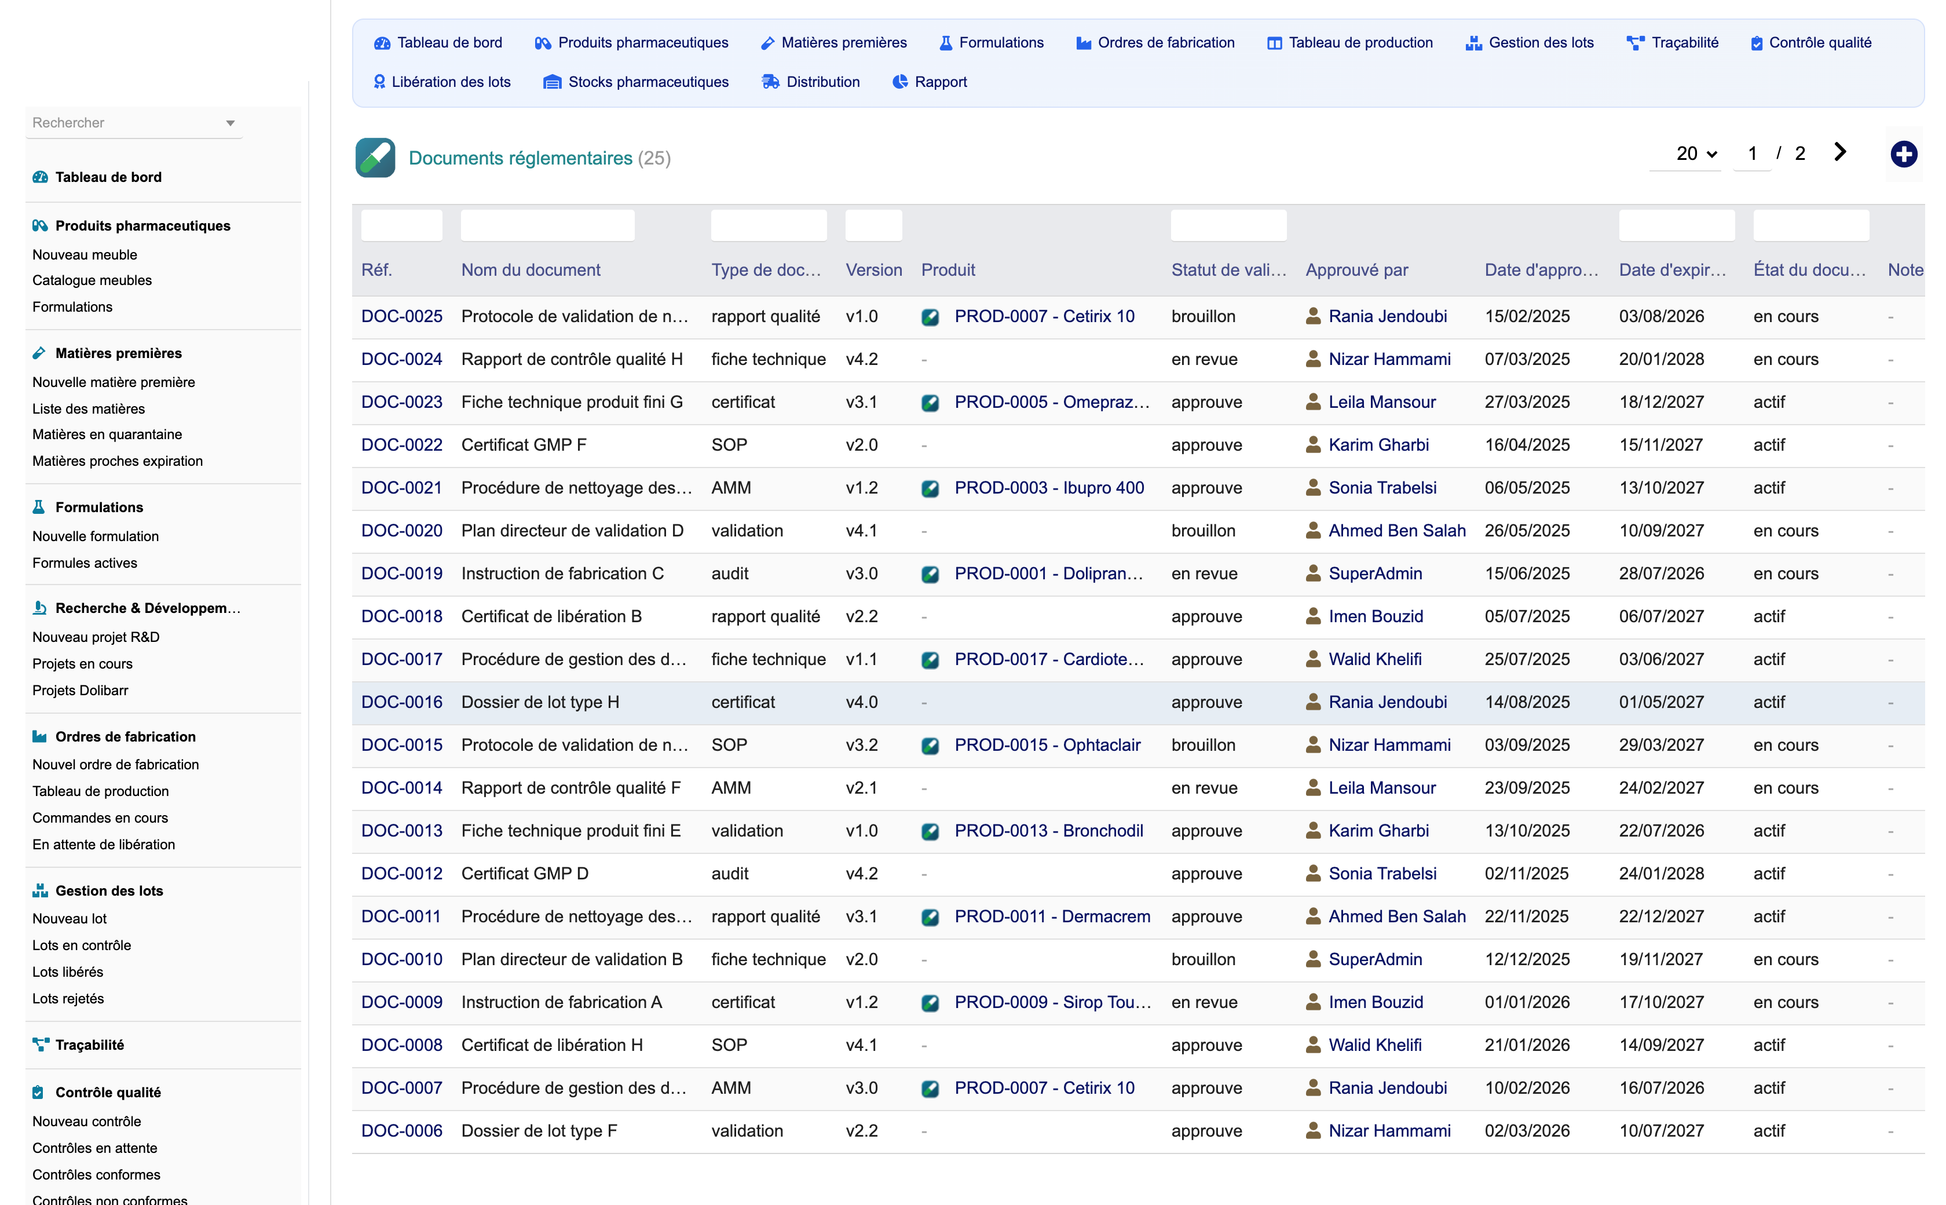Click sidebar link Contrôles conformes

pyautogui.click(x=96, y=1175)
